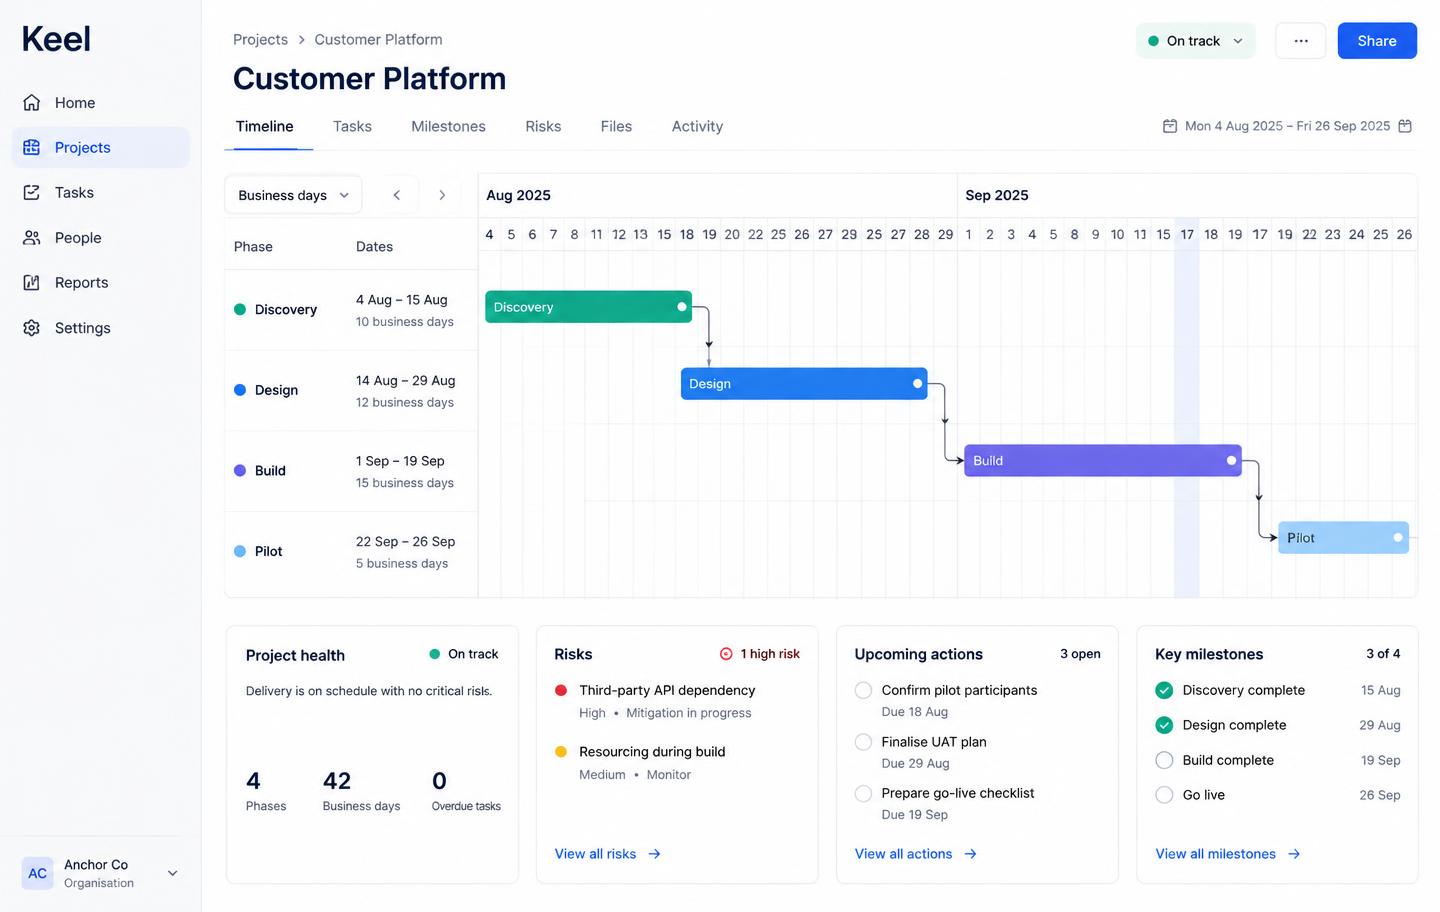Click the green Discovery phase dot

tap(240, 310)
